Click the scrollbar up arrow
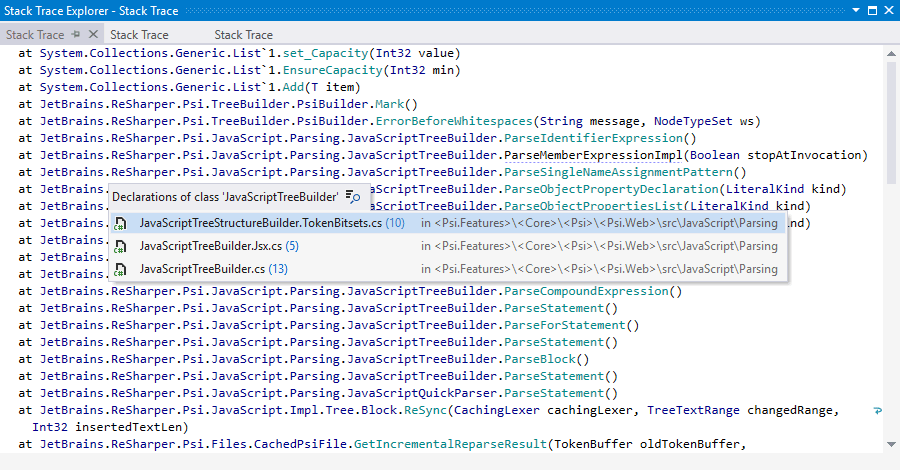The image size is (900, 470). [x=890, y=53]
